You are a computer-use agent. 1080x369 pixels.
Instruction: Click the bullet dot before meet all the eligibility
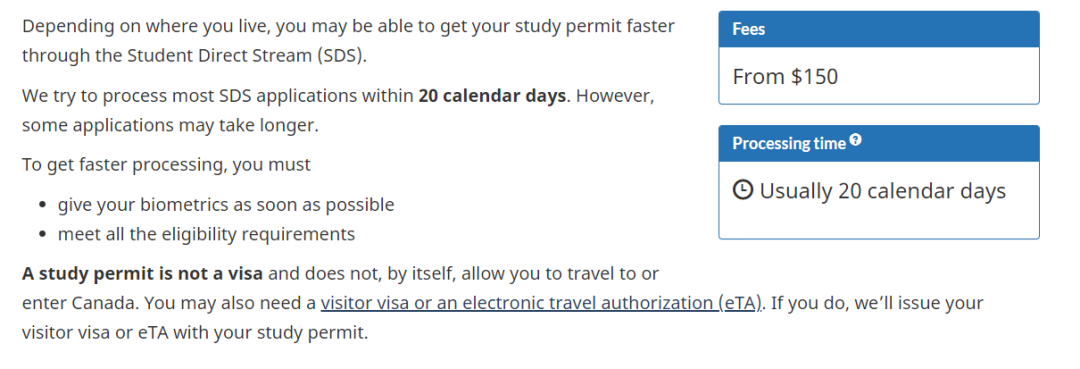(43, 235)
